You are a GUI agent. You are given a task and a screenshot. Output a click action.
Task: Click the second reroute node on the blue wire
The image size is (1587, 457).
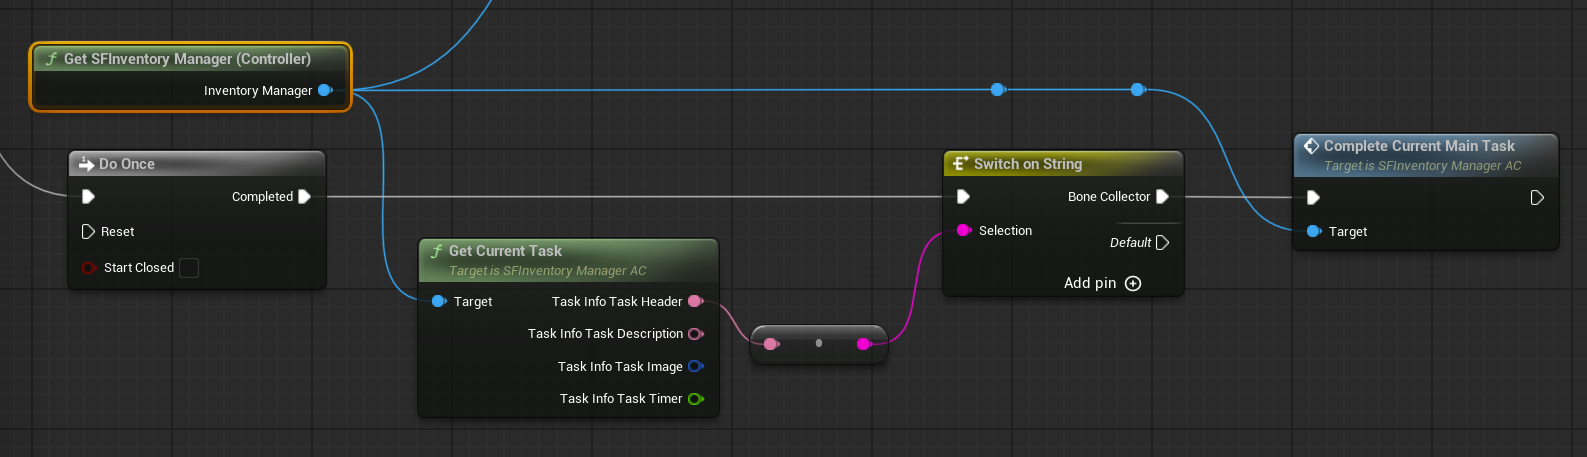tap(1137, 90)
